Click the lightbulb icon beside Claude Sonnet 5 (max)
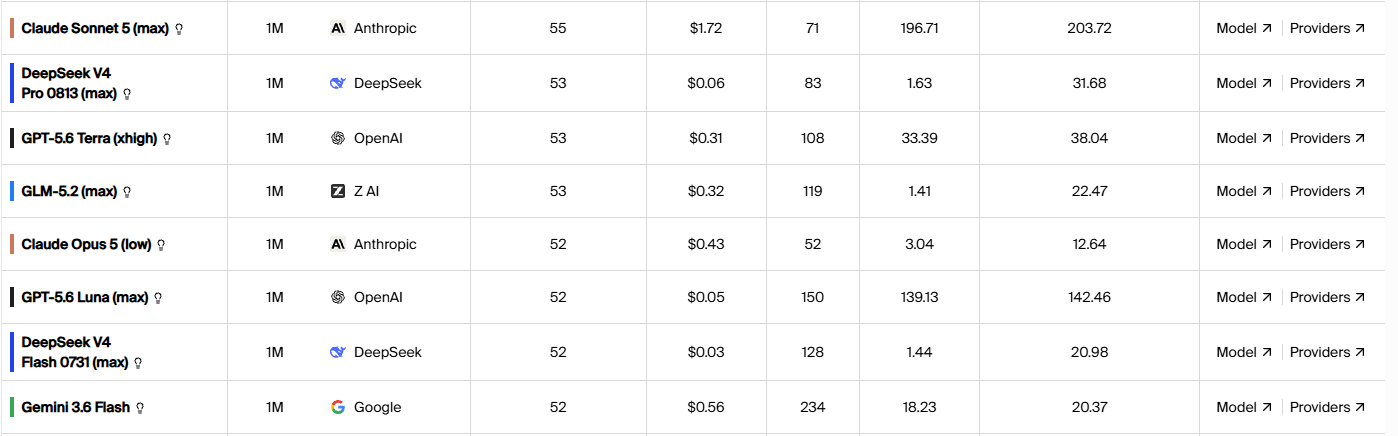Screen dimensions: 1398x436 point(179,29)
